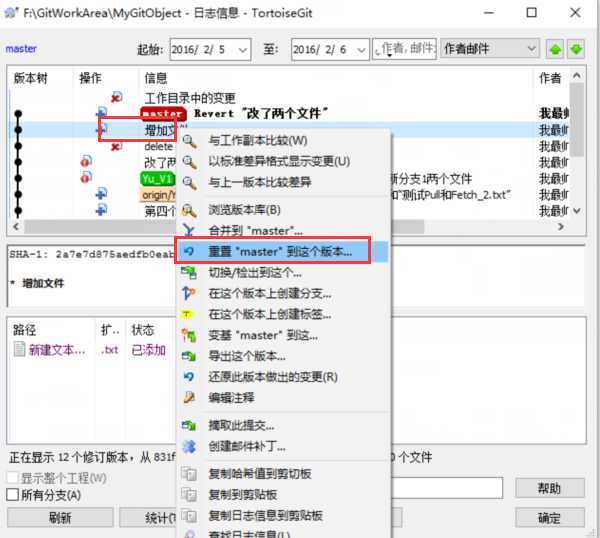
Task: Open the 起始 date dropdown 2016/2/5
Action: (x=243, y=50)
